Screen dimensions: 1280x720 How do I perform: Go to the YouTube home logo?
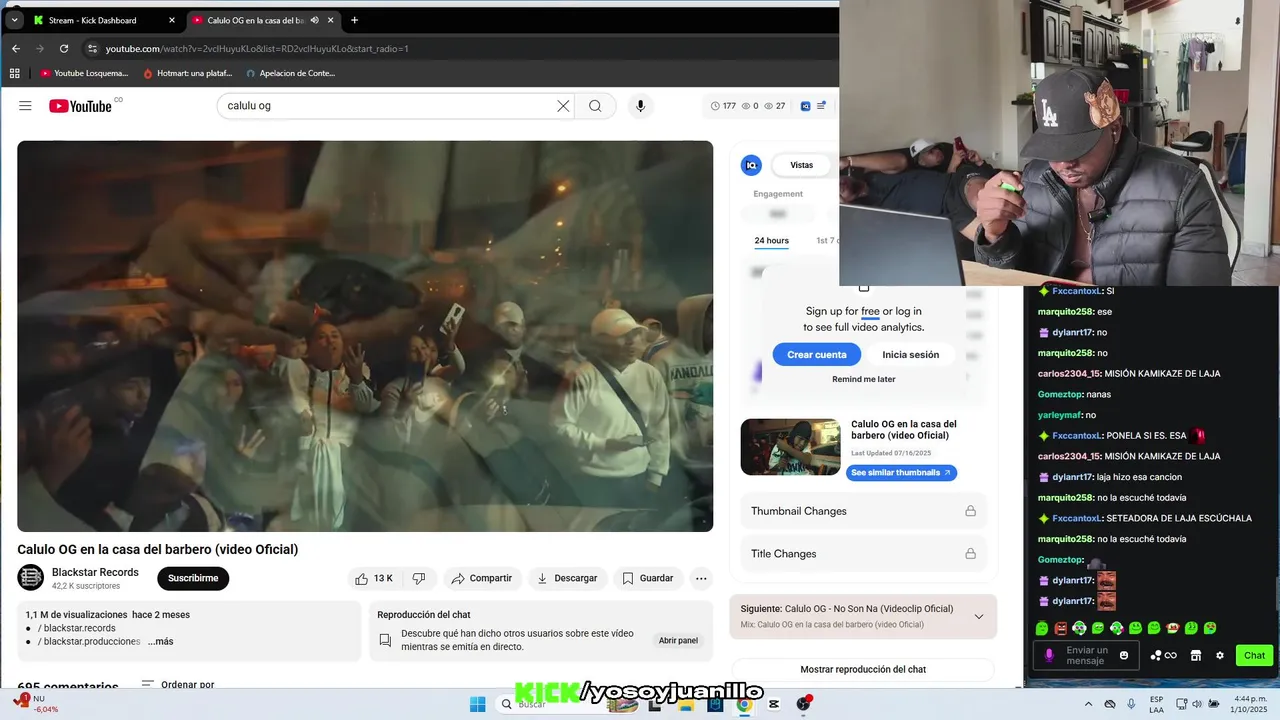click(x=80, y=106)
